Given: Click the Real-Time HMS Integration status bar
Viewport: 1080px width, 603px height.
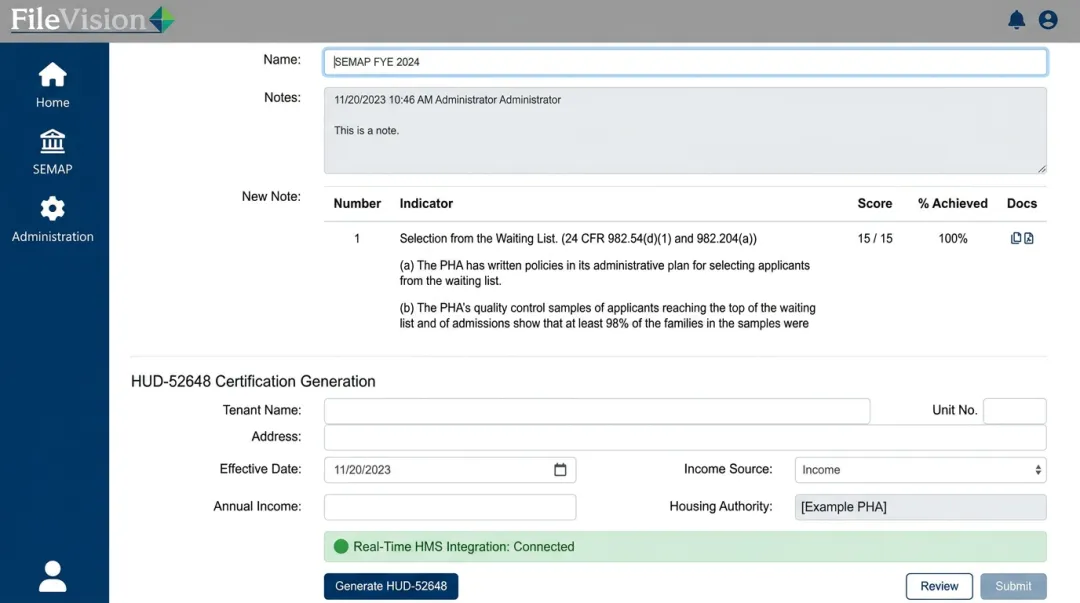Looking at the screenshot, I should click(685, 546).
